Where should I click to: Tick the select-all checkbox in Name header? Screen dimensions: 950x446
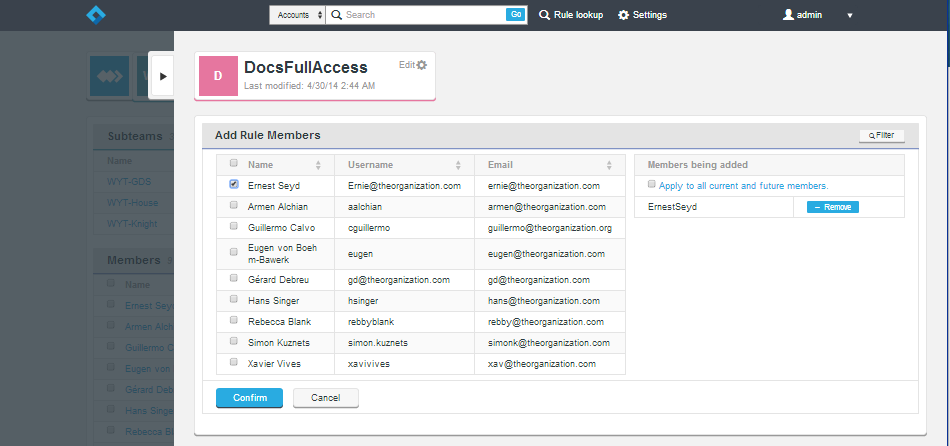coord(234,163)
